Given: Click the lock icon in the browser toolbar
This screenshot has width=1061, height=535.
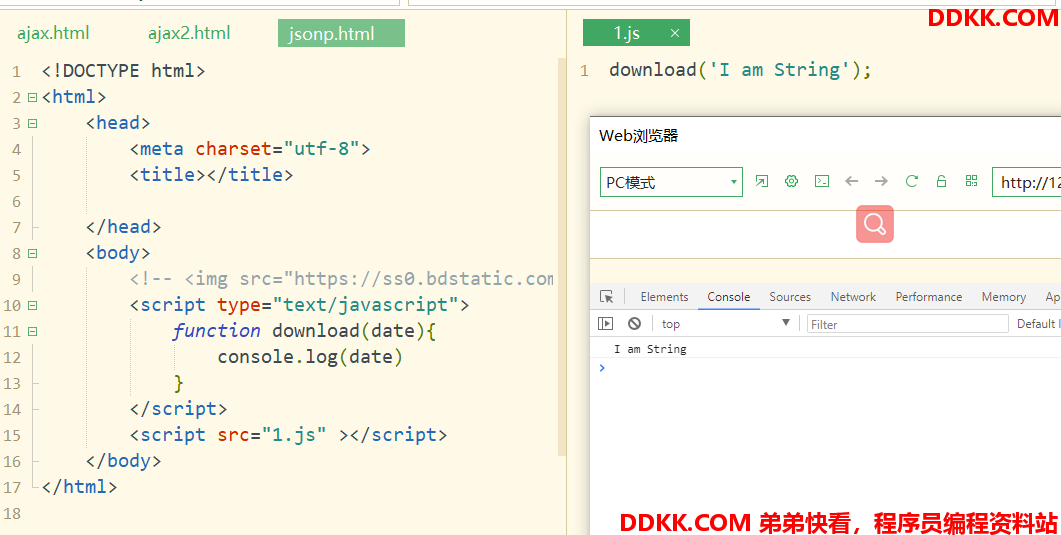Looking at the screenshot, I should pyautogui.click(x=941, y=181).
